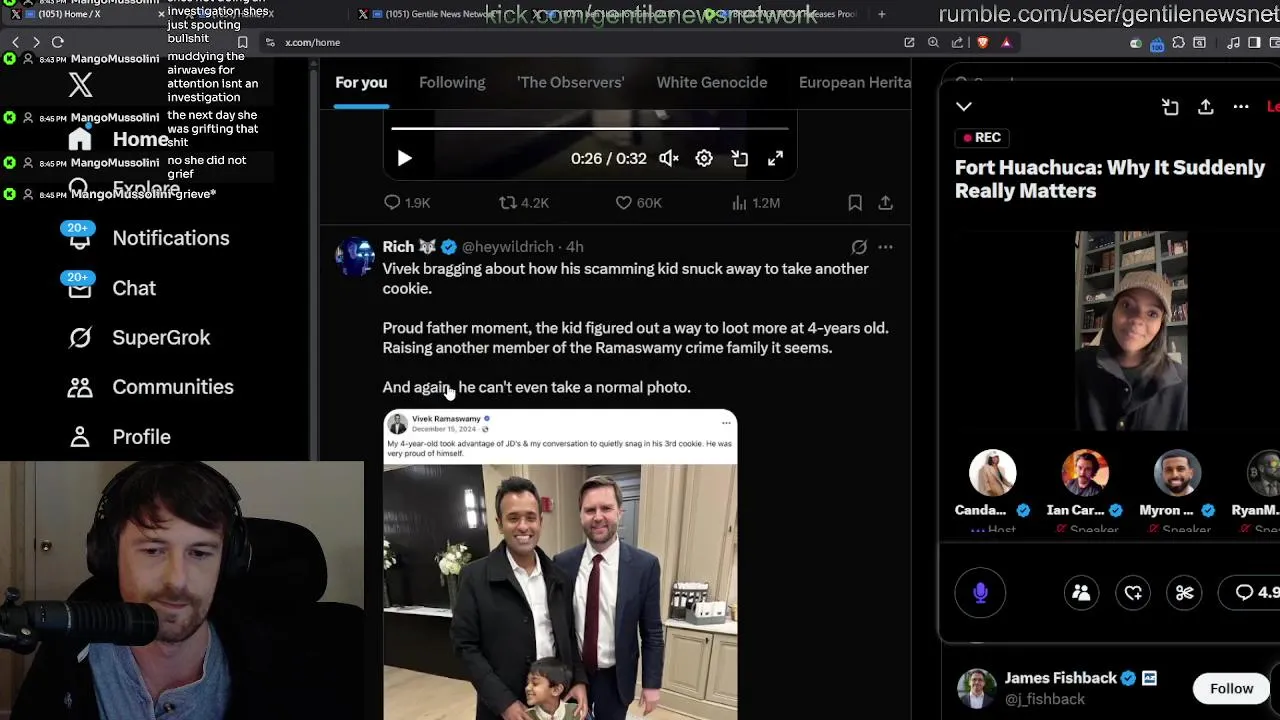The height and width of the screenshot is (720, 1280).
Task: Go back using browser back arrow
Action: (15, 42)
